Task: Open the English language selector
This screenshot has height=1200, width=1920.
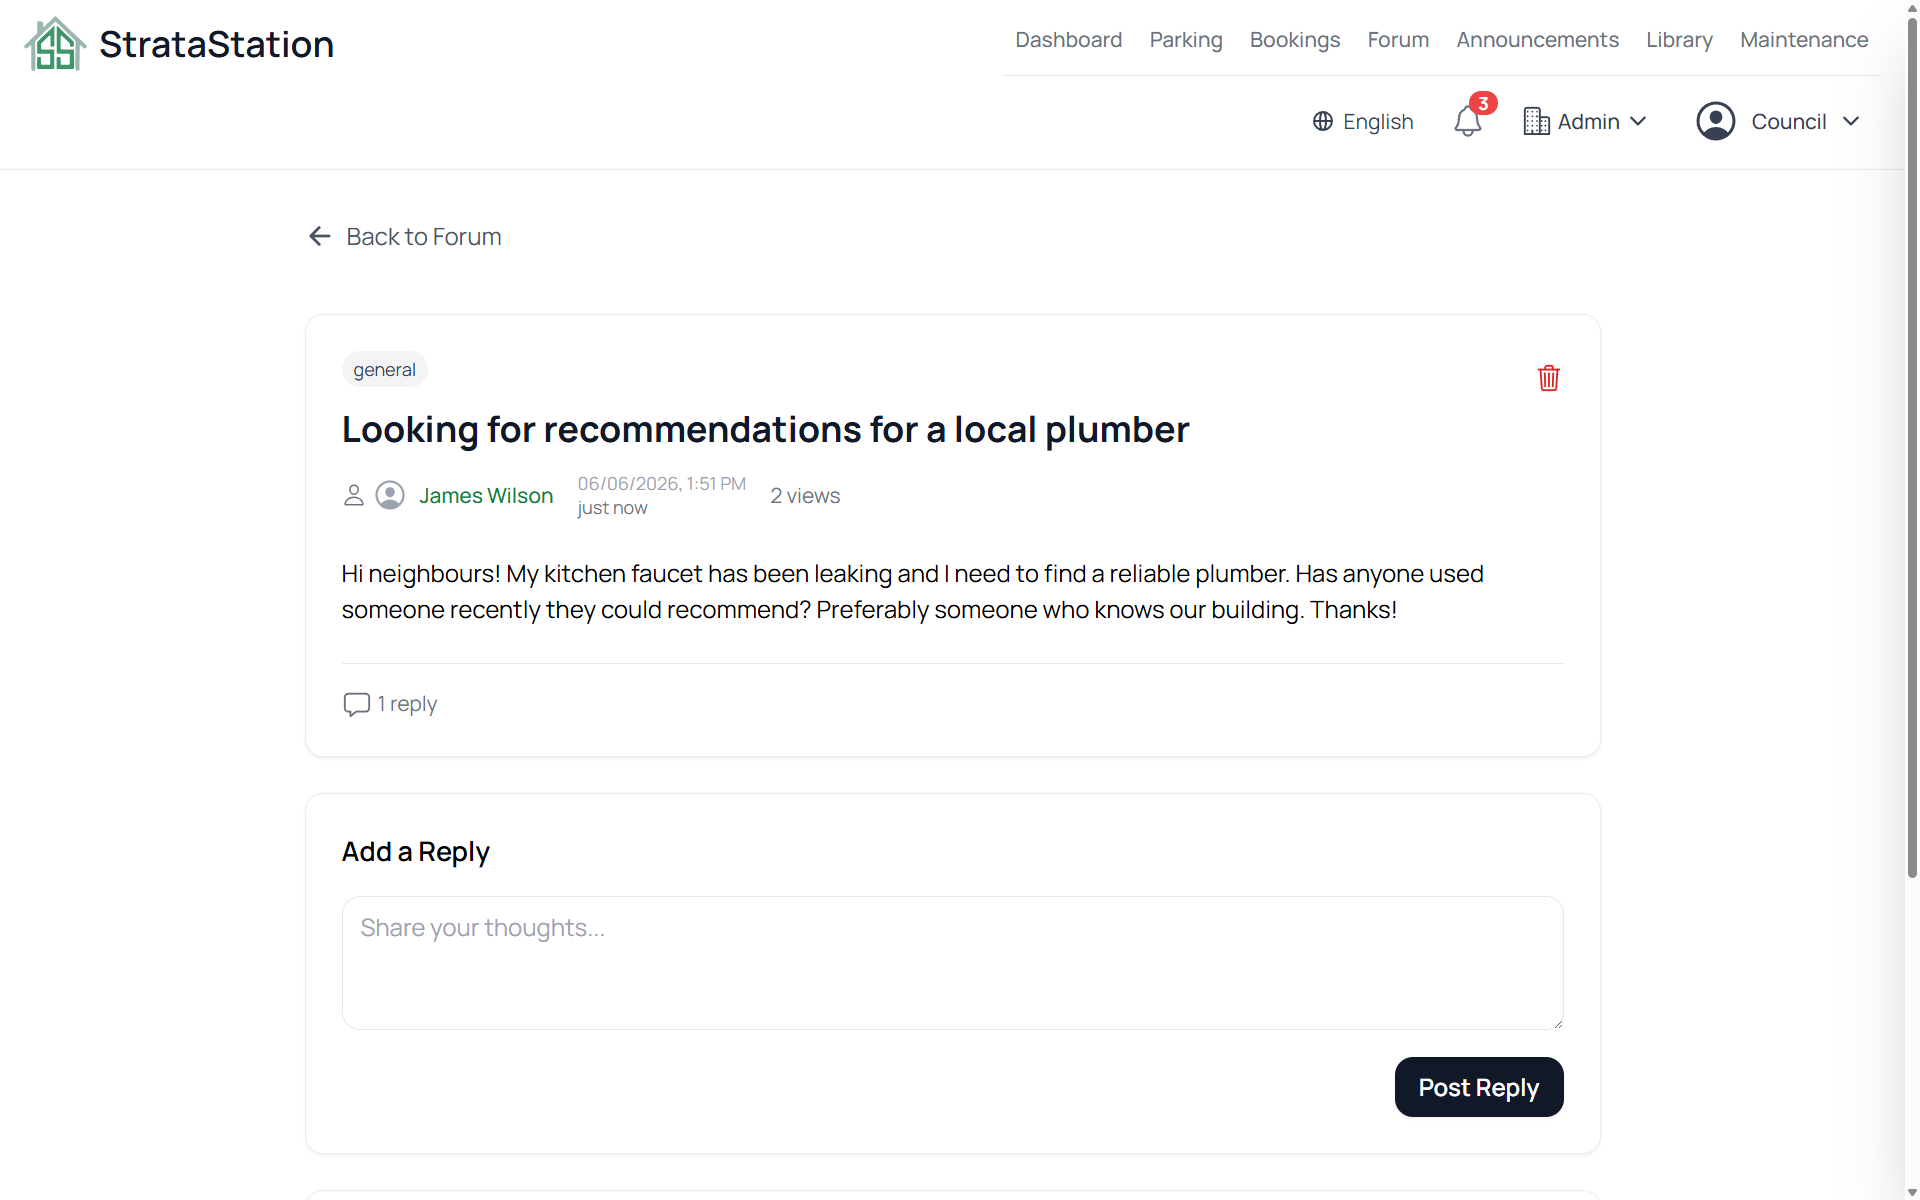Action: pos(1363,121)
